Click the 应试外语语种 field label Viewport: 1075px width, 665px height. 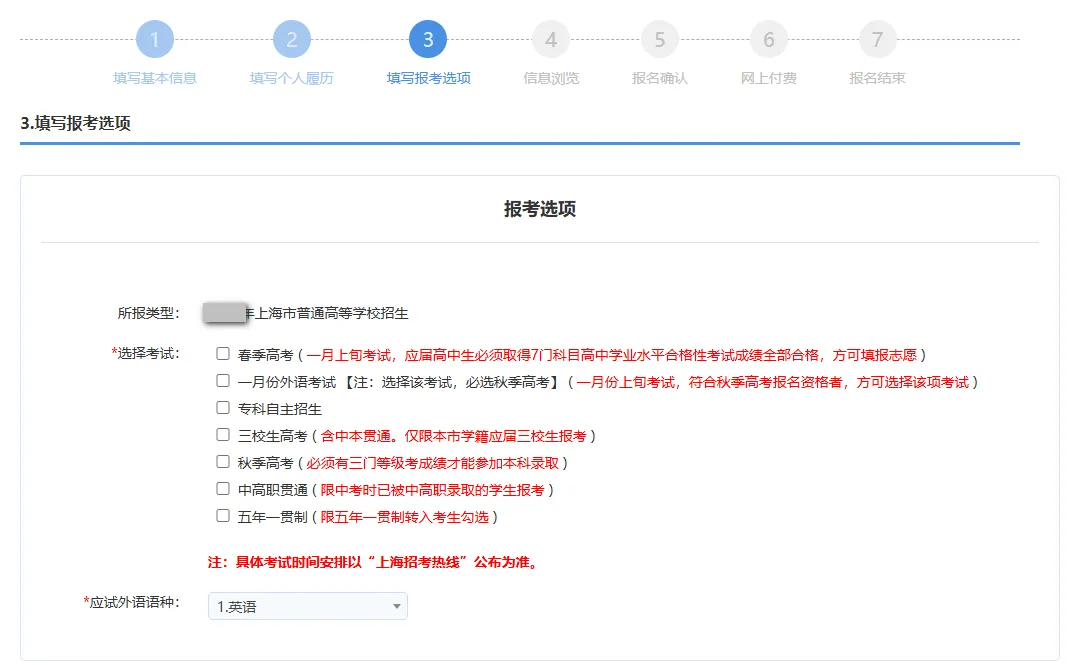coord(132,603)
